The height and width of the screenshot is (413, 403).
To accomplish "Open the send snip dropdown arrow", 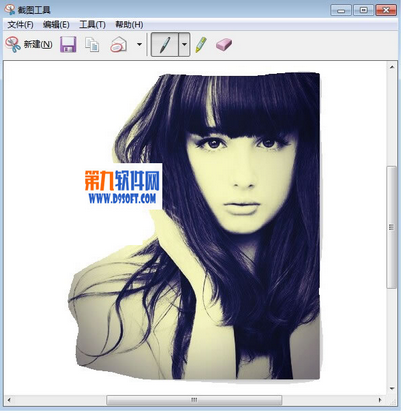I will point(139,44).
